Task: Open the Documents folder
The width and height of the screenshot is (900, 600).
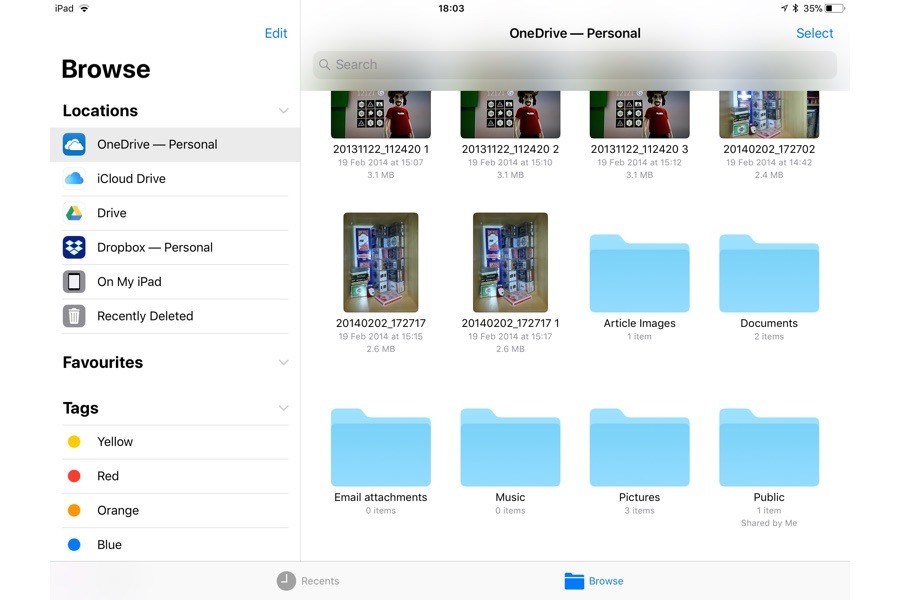Action: pos(769,273)
